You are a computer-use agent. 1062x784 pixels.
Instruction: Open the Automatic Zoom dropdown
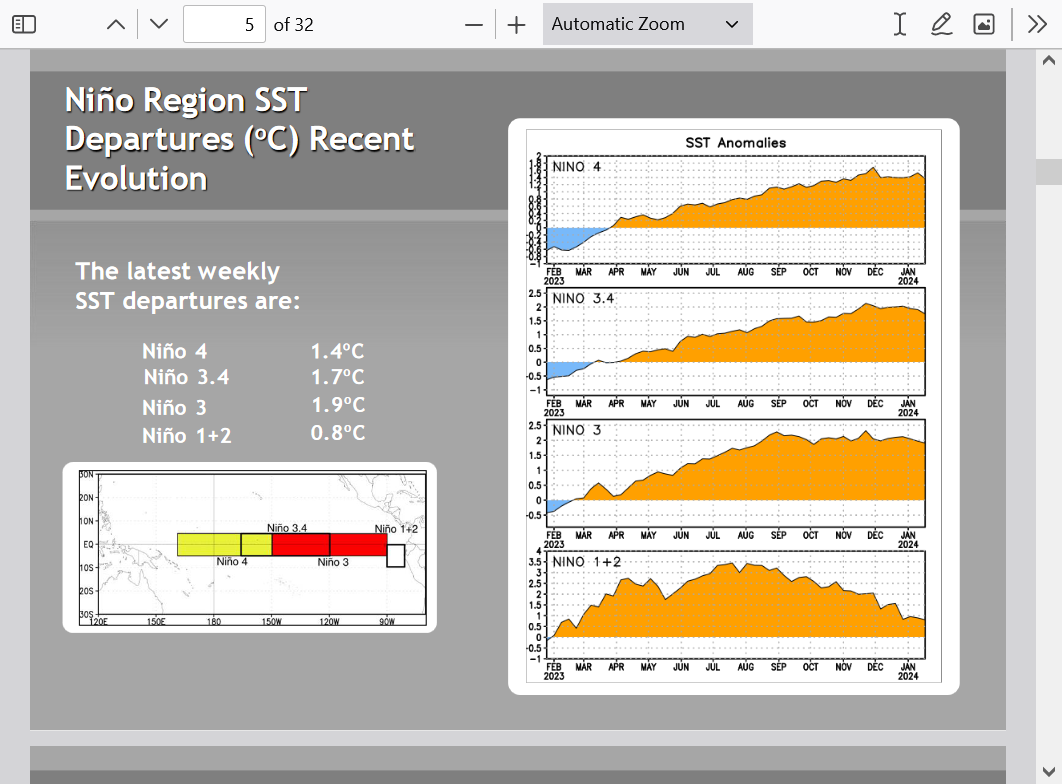click(x=647, y=24)
